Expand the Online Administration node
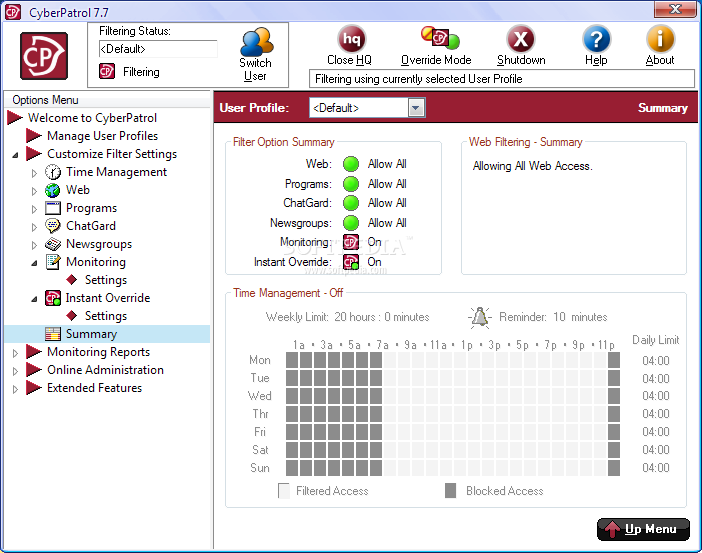Image resolution: width=702 pixels, height=553 pixels. click(15, 371)
